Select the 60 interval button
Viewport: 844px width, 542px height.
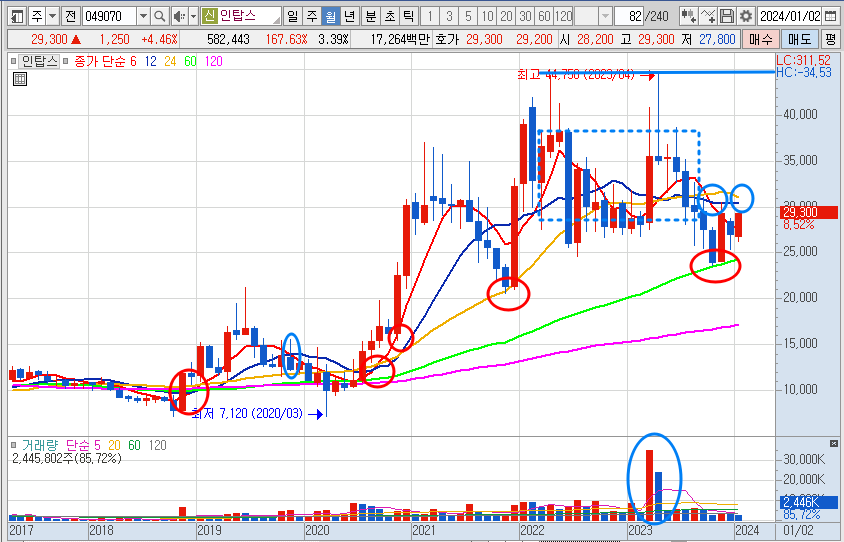coord(544,16)
